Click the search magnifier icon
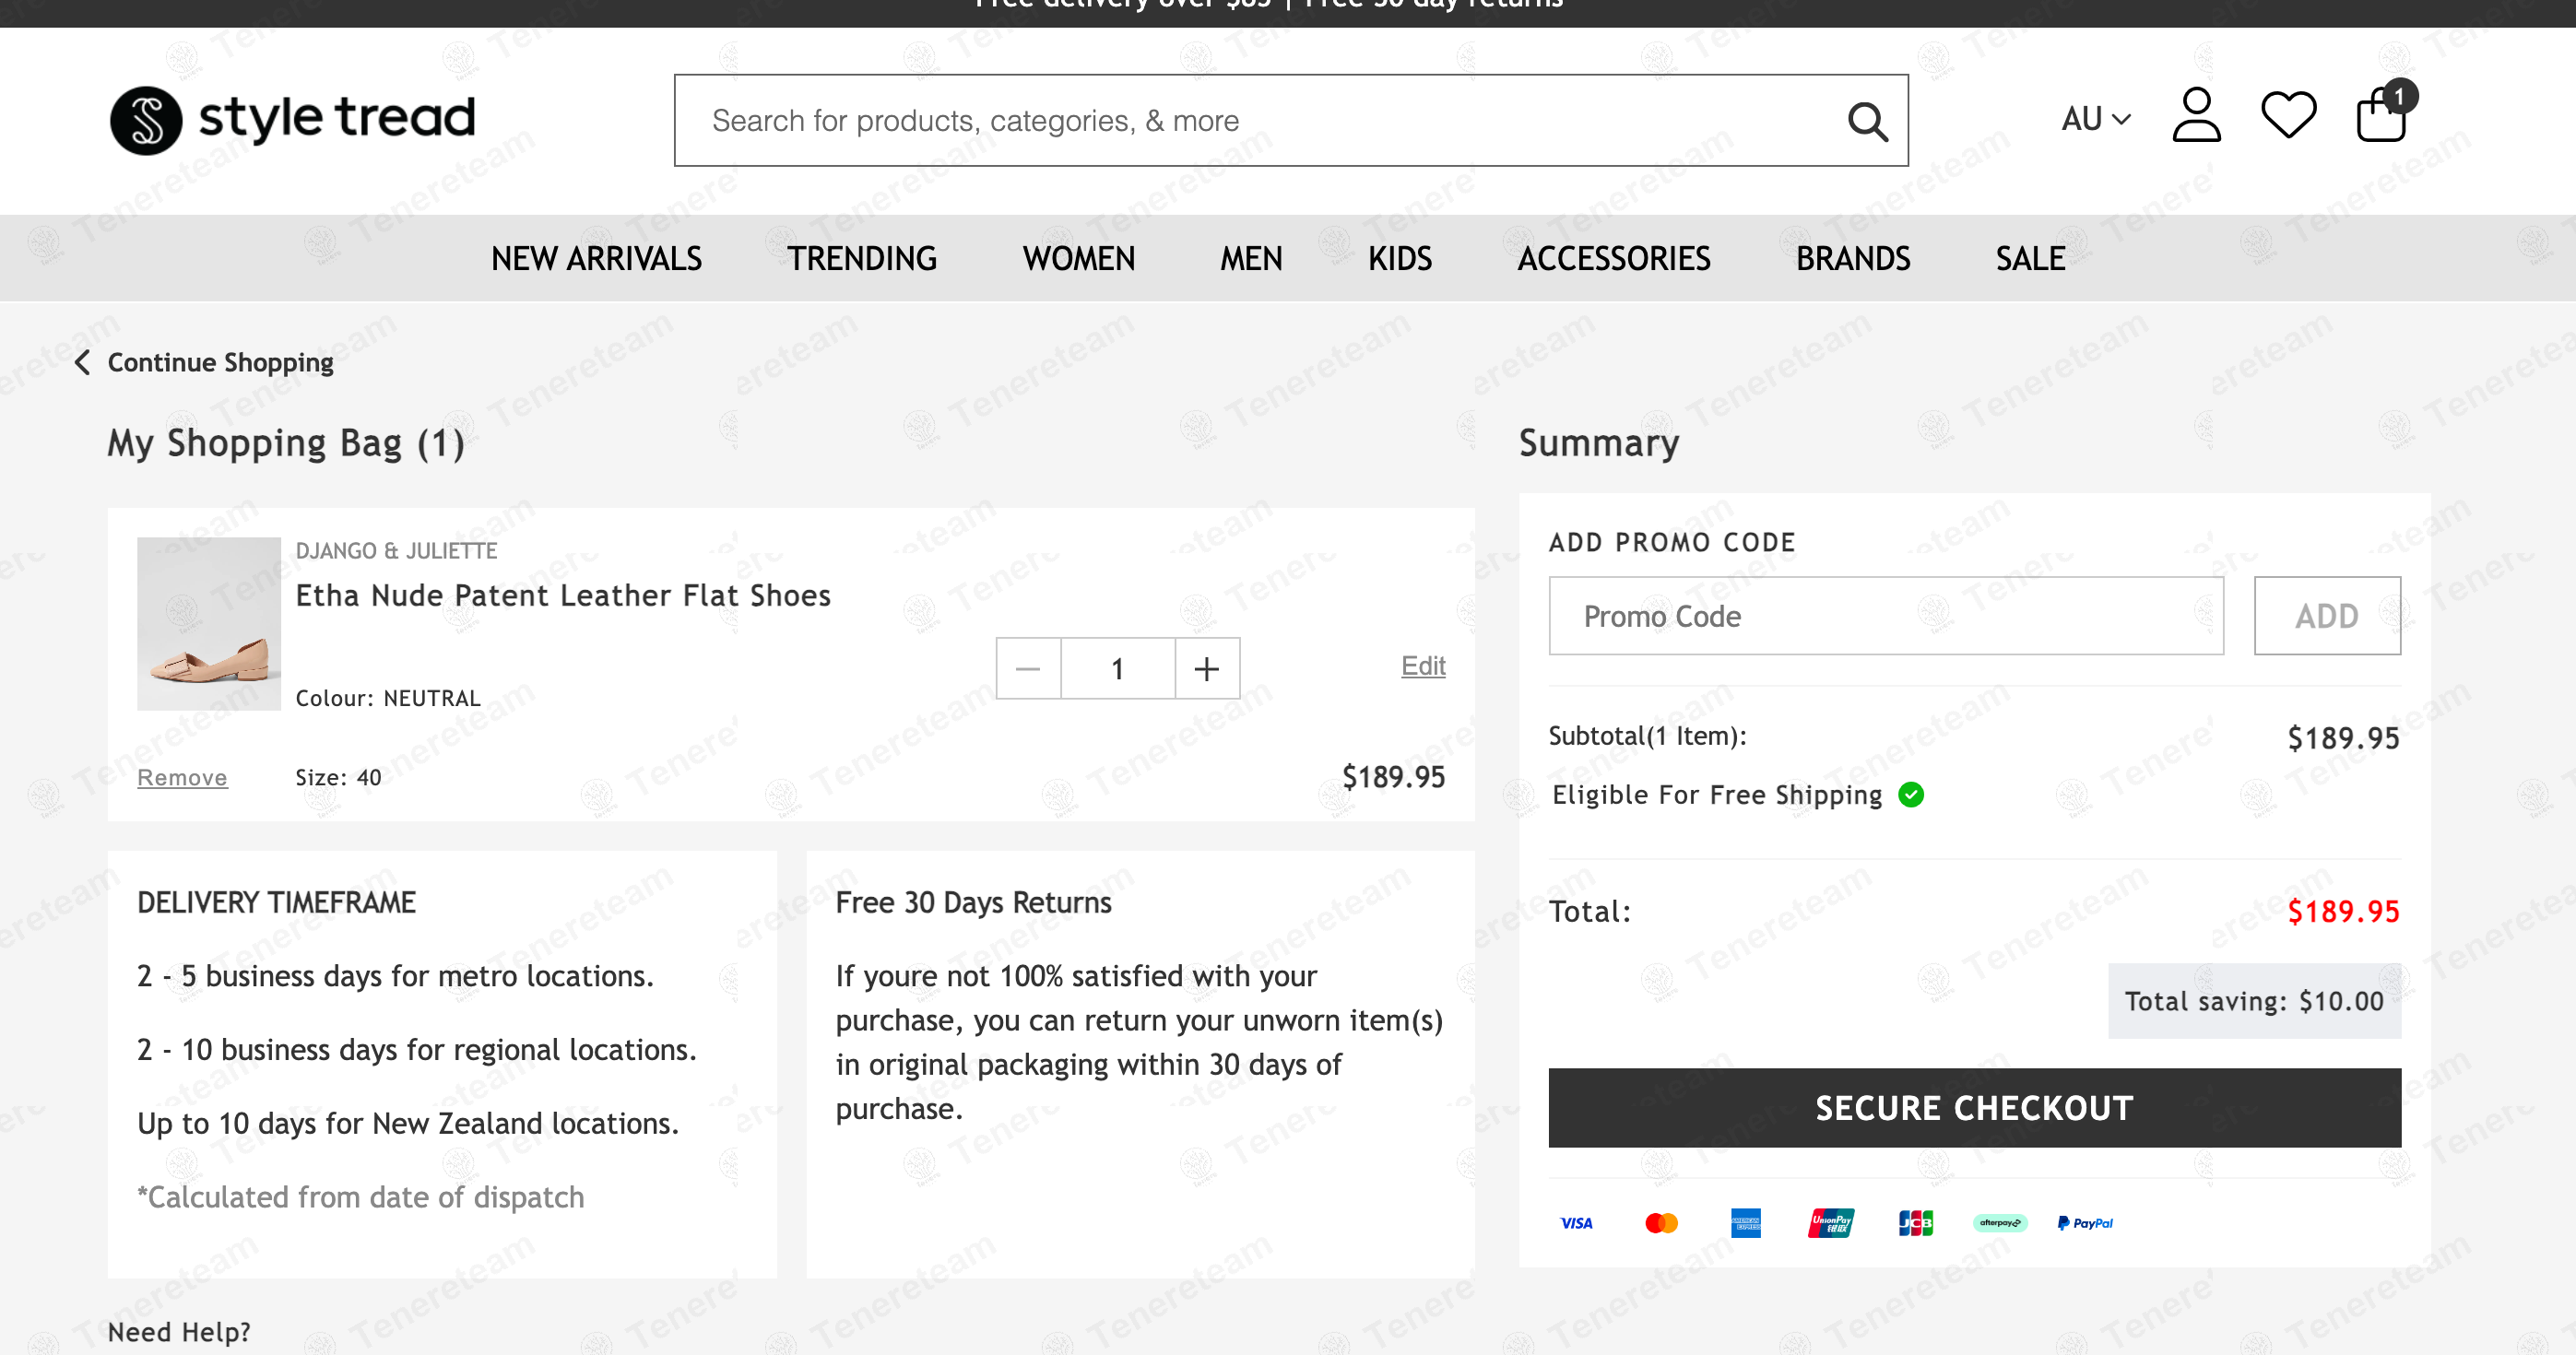 coord(1866,121)
